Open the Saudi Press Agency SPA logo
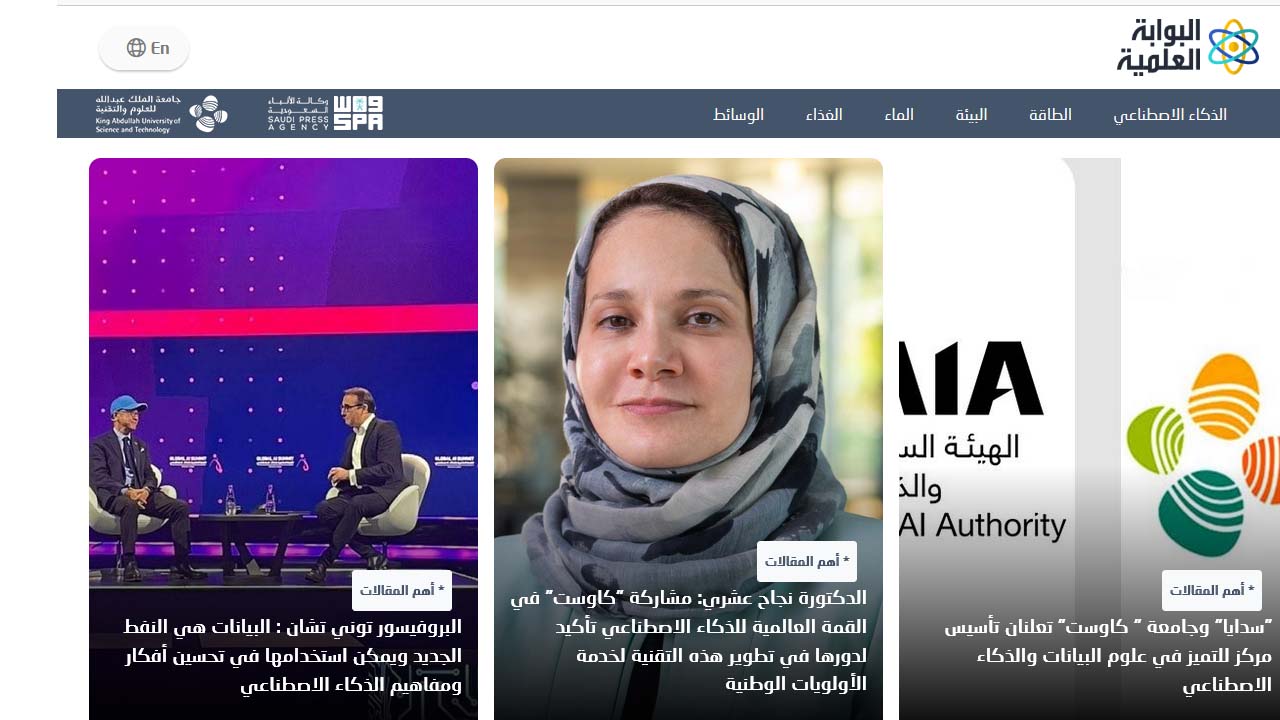The width and height of the screenshot is (1280, 720). click(325, 113)
